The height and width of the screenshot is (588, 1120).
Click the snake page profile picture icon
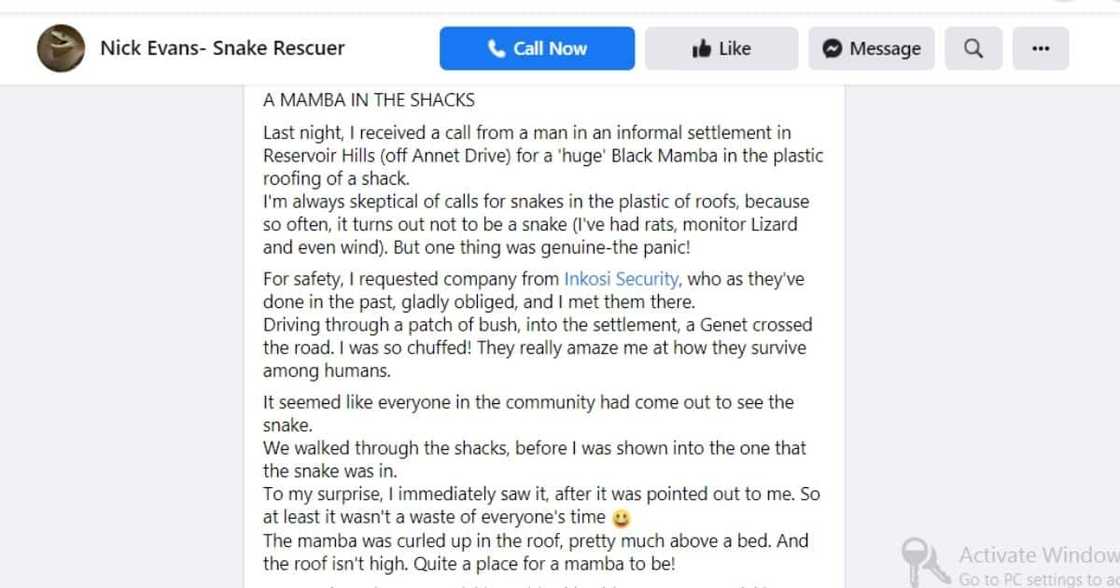click(x=60, y=47)
